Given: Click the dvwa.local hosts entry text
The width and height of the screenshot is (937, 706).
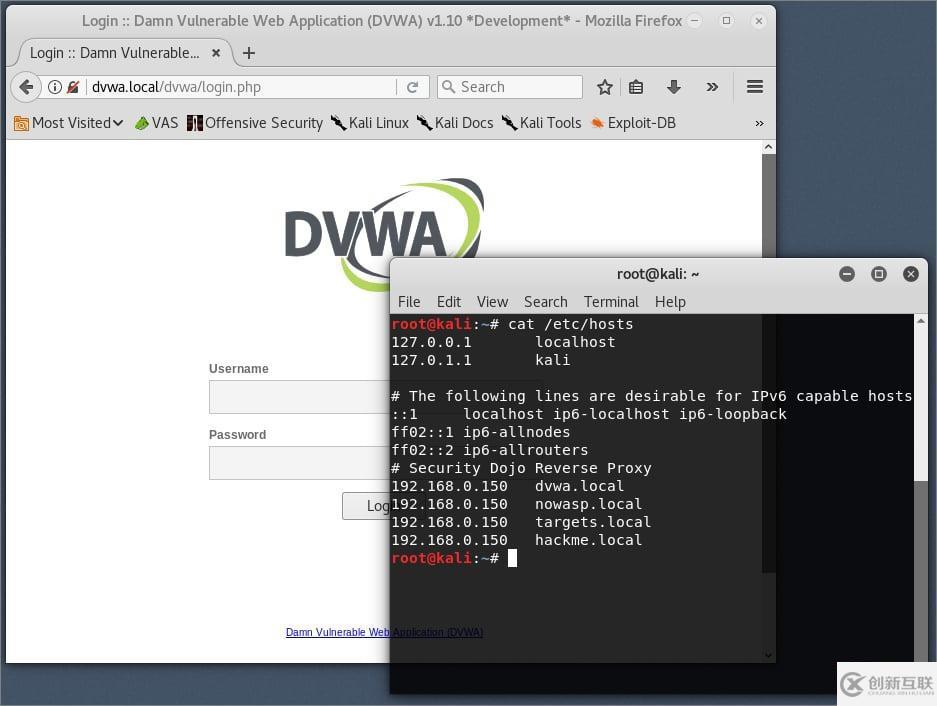Looking at the screenshot, I should [x=579, y=486].
